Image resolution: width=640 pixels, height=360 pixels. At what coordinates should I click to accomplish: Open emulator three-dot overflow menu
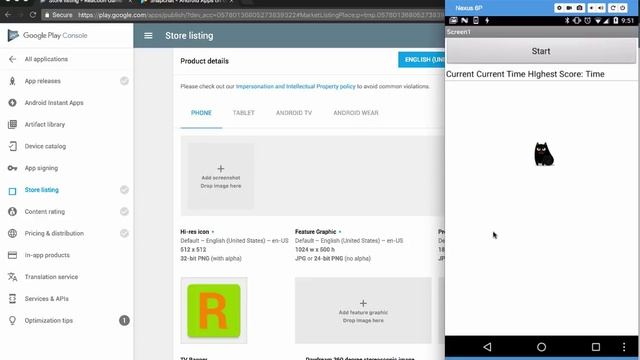(x=624, y=347)
